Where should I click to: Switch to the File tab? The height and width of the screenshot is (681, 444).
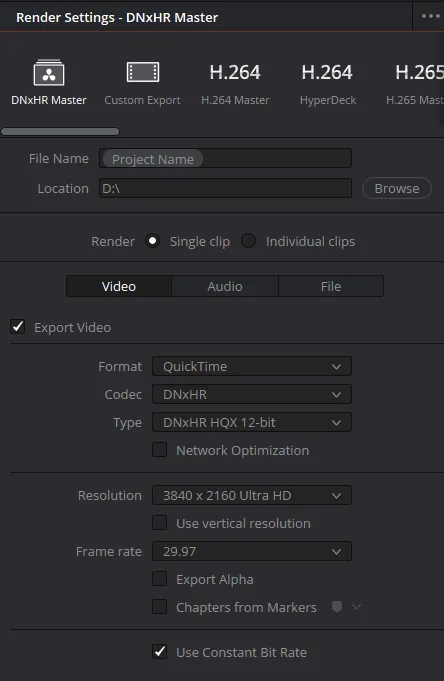[x=331, y=286]
